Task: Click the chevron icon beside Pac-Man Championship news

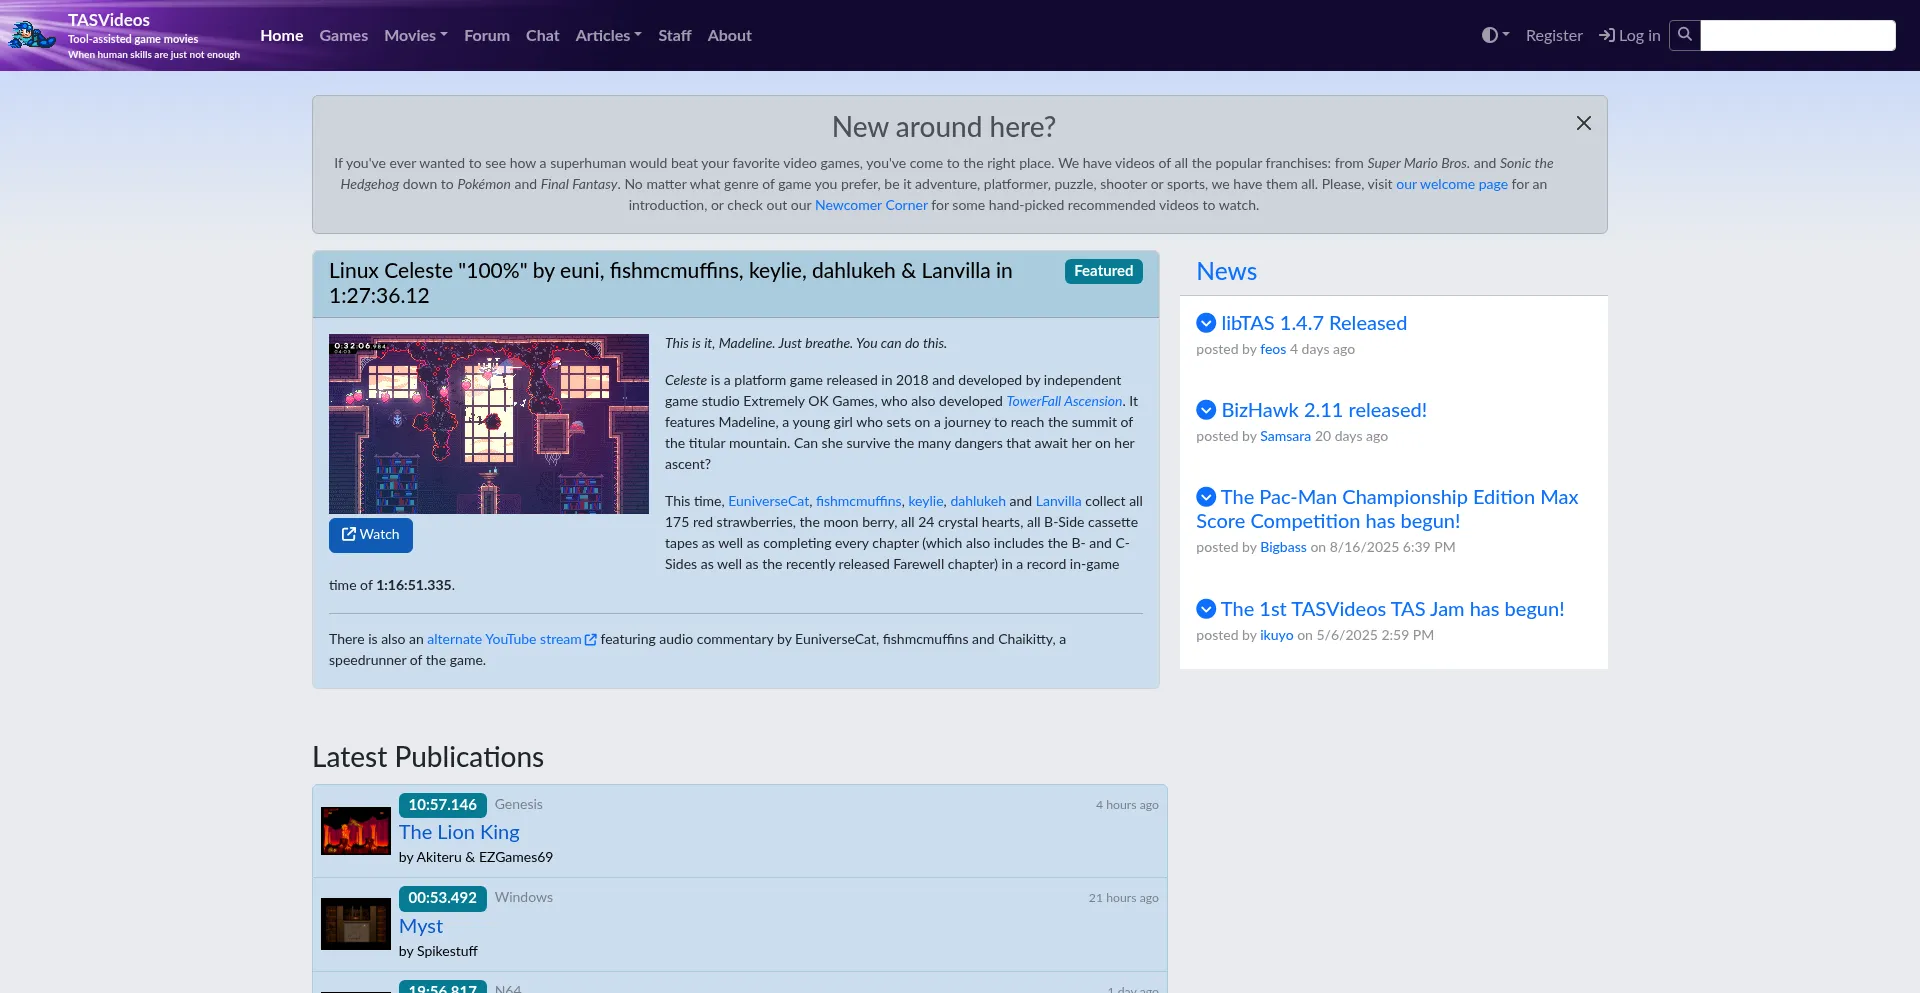Action: [x=1206, y=497]
